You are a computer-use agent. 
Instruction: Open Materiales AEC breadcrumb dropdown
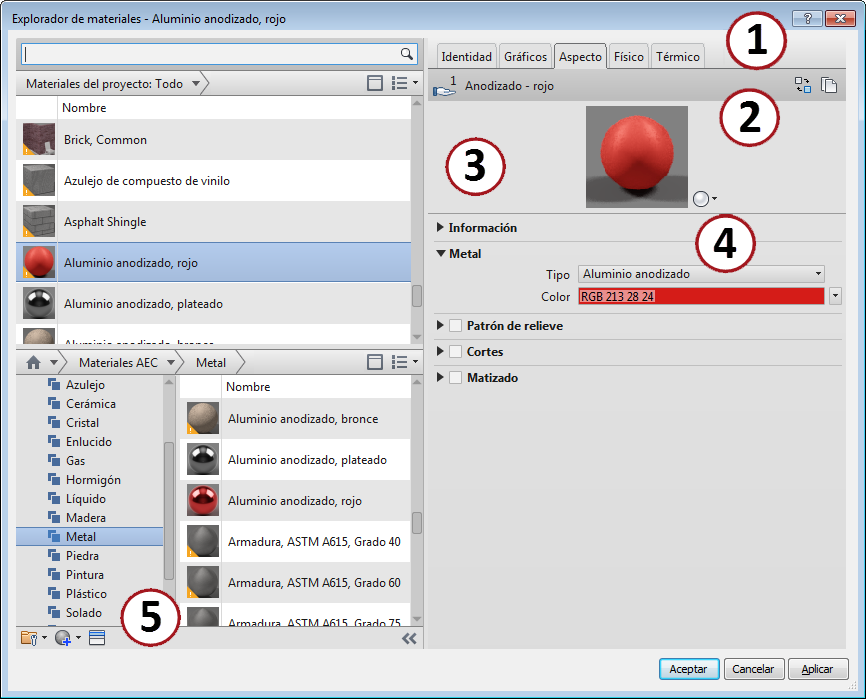(x=171, y=363)
